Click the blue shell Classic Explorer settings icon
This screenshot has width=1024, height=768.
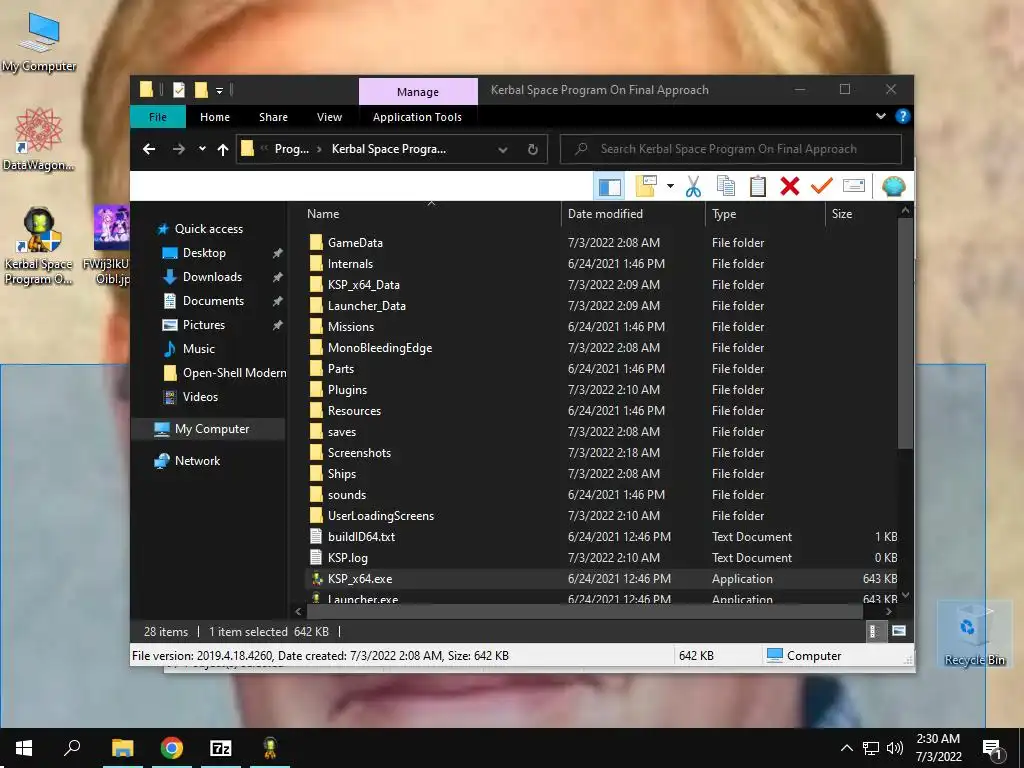(x=893, y=187)
